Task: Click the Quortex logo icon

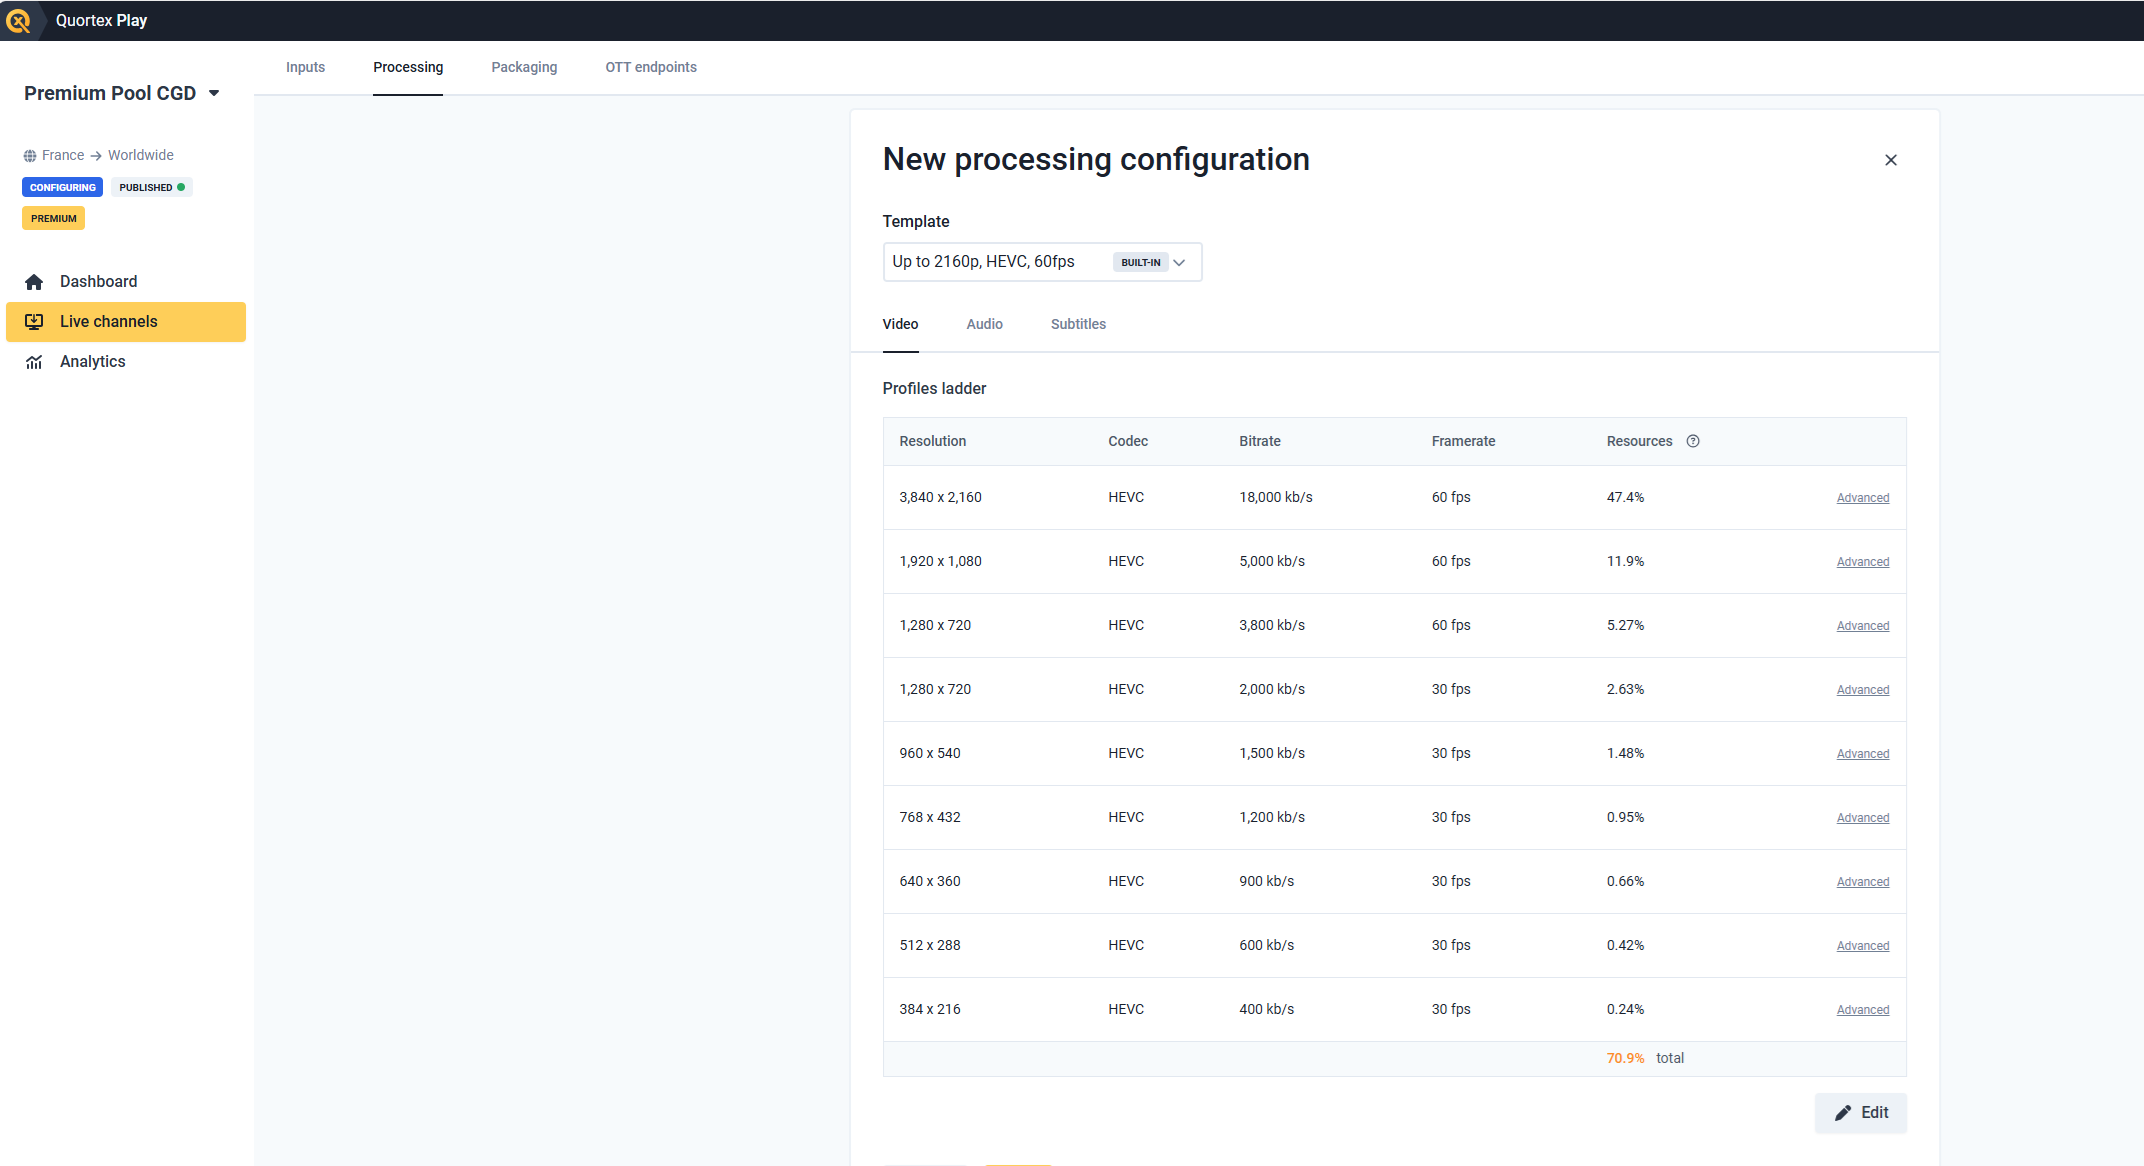Action: [x=18, y=20]
